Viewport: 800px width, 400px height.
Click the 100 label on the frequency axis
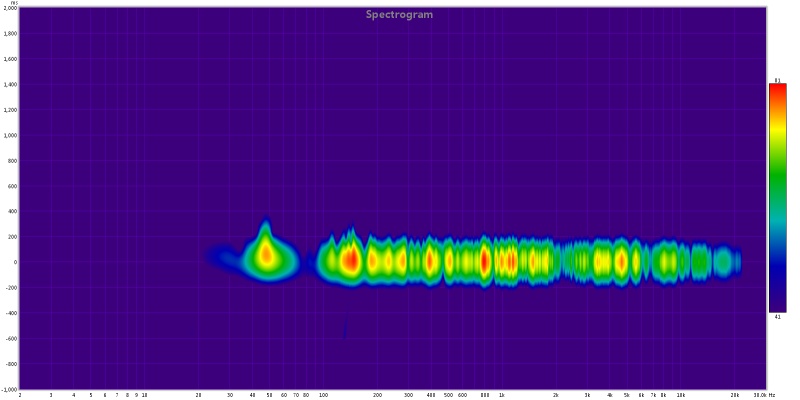(323, 395)
